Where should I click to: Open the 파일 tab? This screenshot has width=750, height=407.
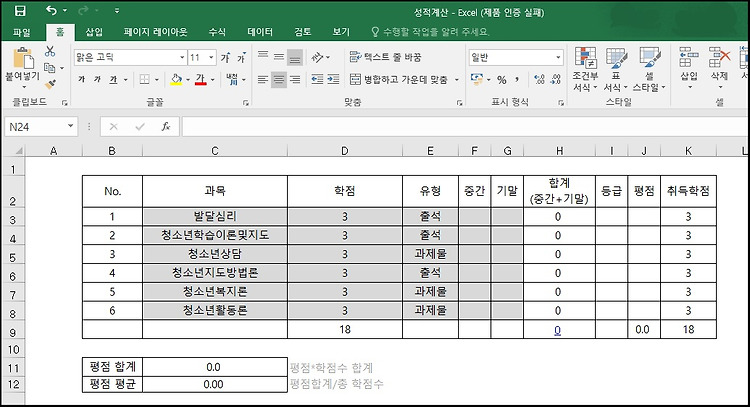click(x=22, y=32)
